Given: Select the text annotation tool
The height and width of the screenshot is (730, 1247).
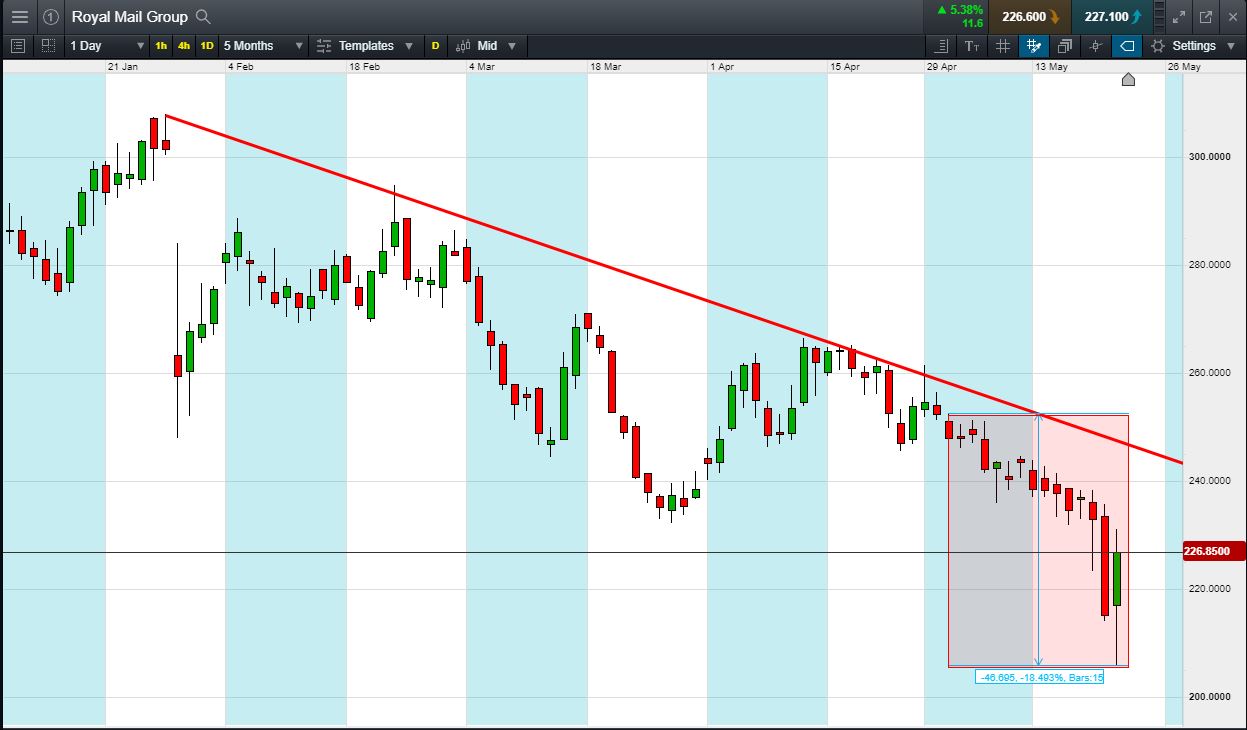Looking at the screenshot, I should pos(972,46).
